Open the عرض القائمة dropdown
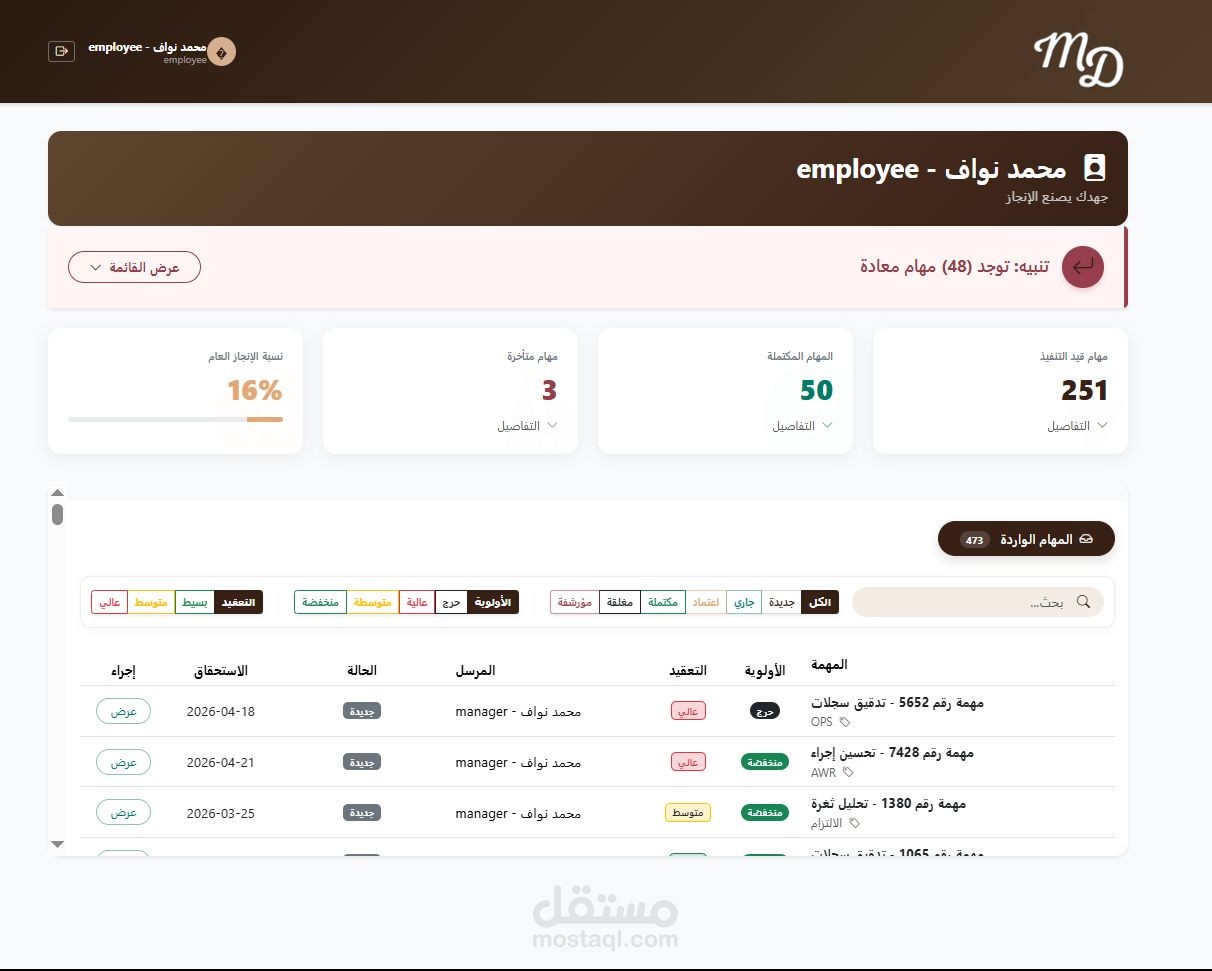 134,267
